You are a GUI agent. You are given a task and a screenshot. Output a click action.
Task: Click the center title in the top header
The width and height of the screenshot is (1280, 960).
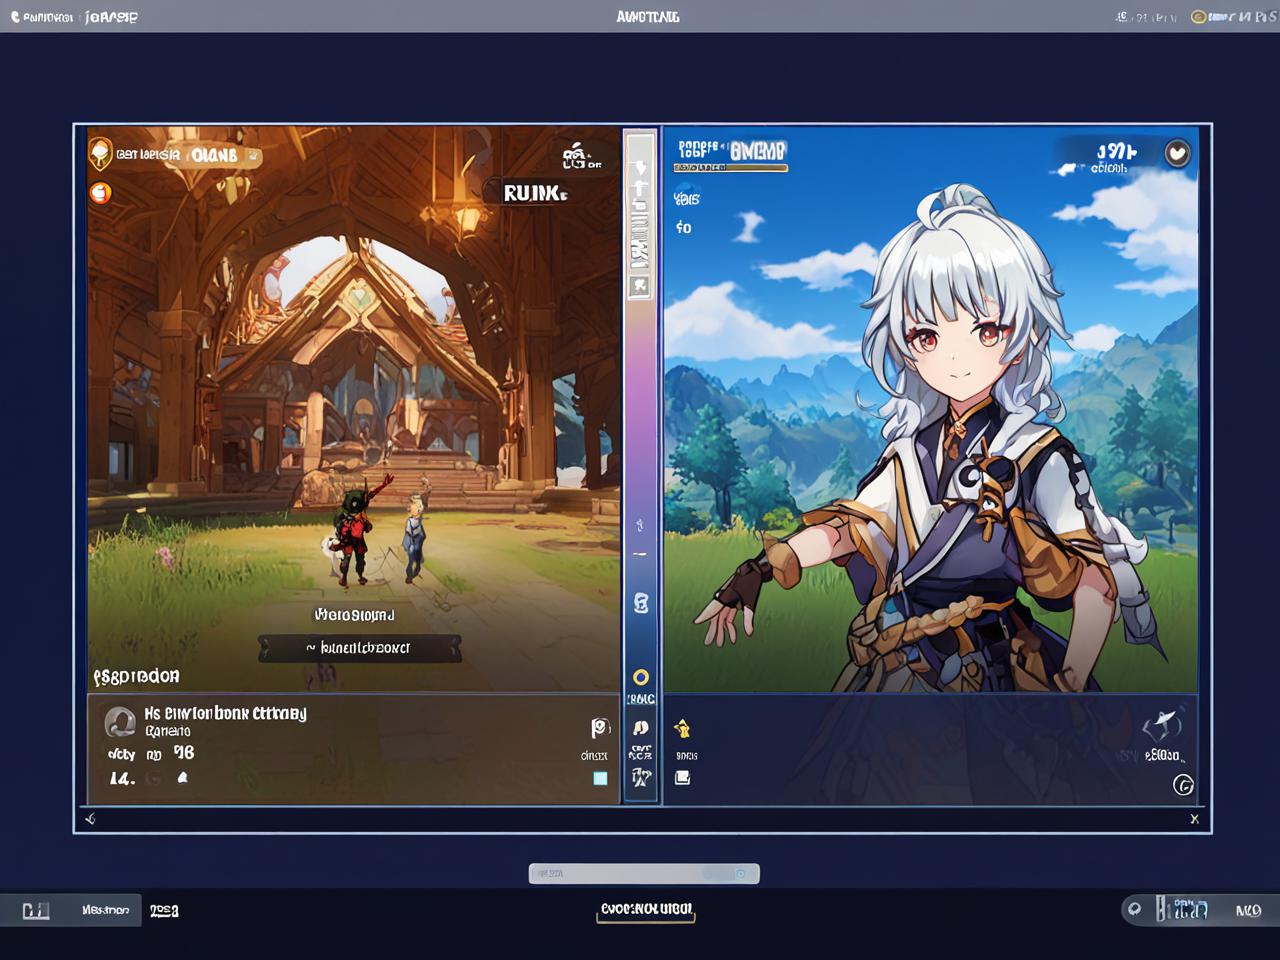tap(648, 17)
